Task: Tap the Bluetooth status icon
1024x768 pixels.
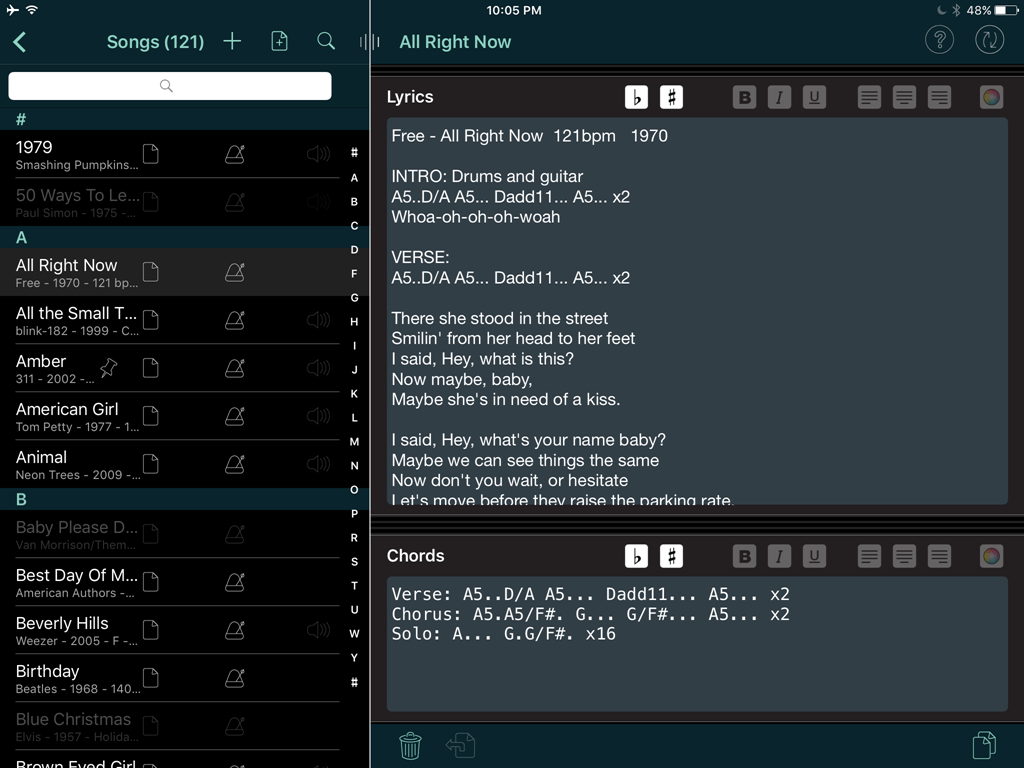Action: pyautogui.click(x=955, y=10)
